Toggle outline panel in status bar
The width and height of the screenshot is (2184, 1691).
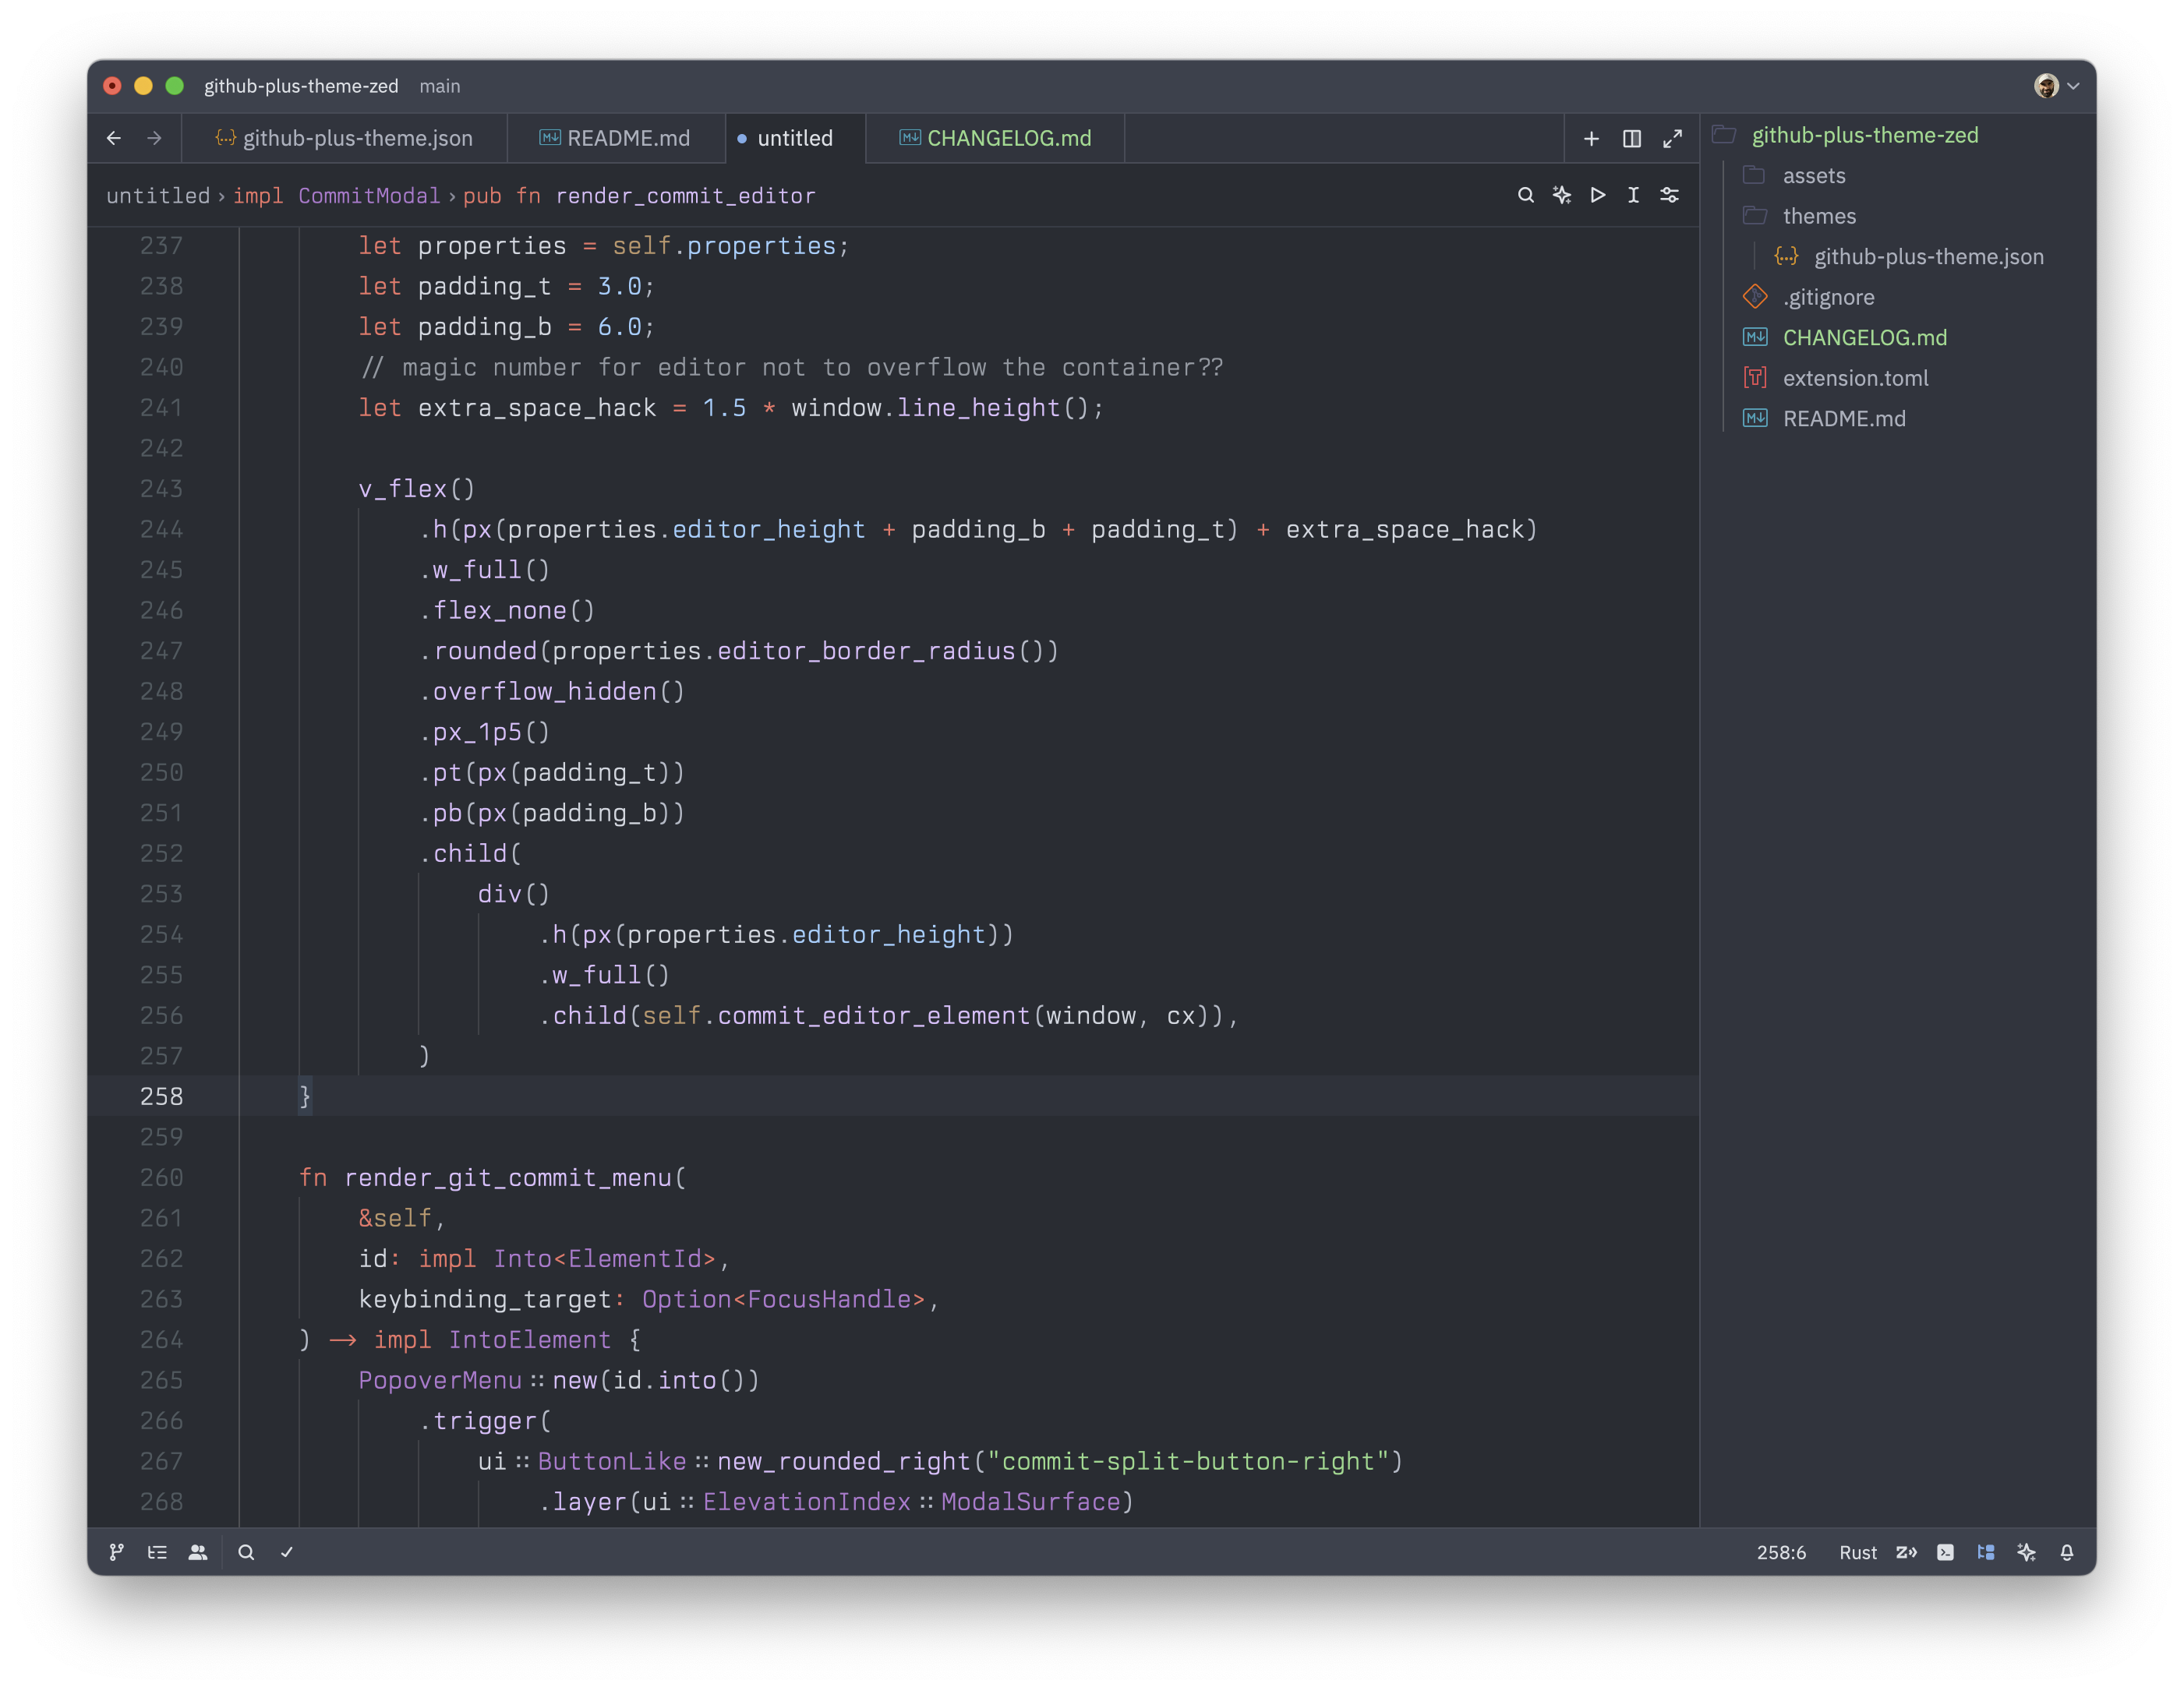pos(157,1552)
